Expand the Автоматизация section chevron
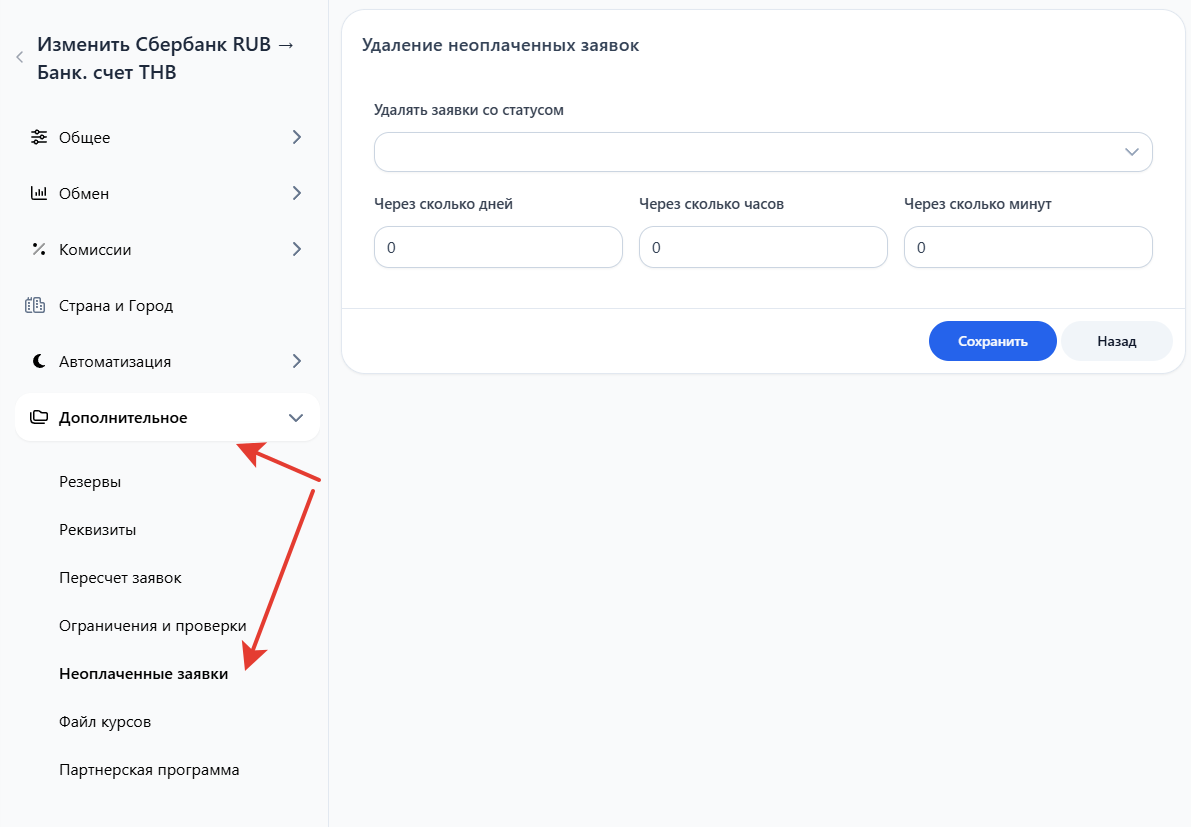 click(x=296, y=361)
